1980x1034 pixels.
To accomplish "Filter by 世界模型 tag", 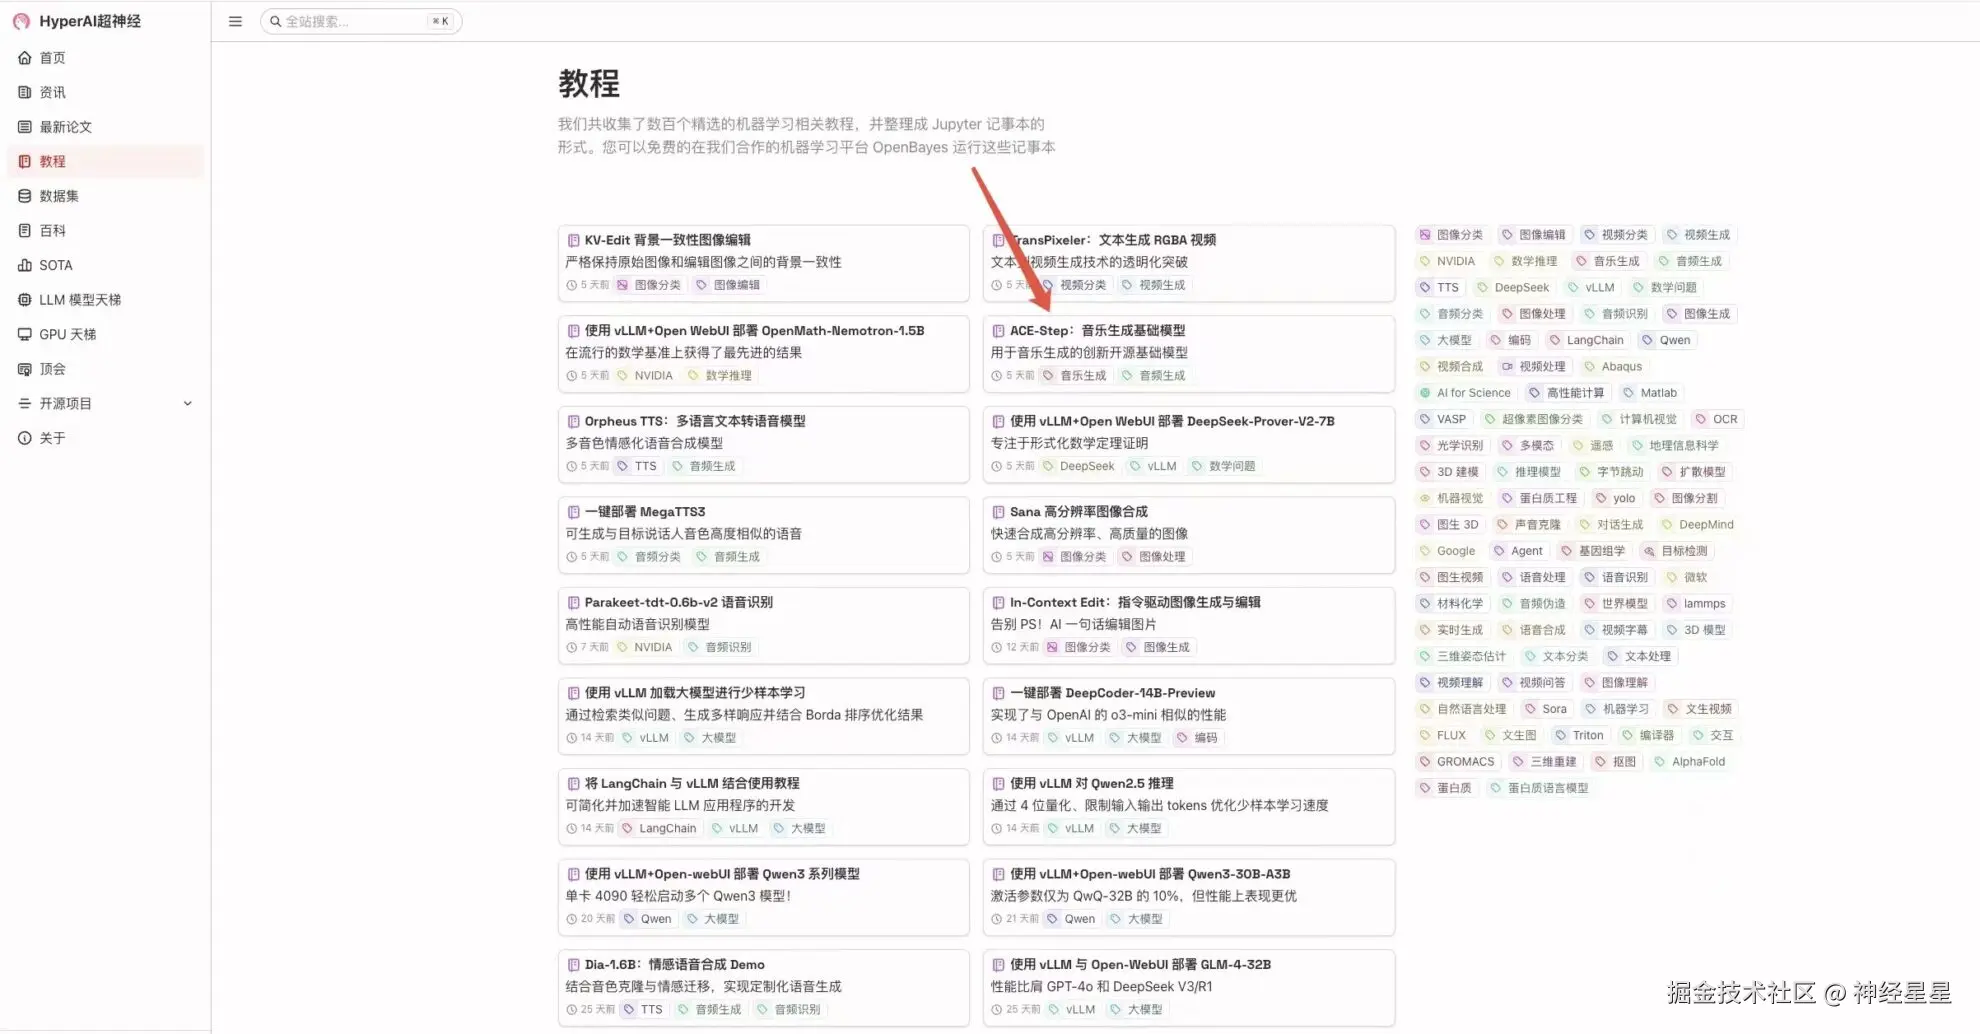I will [1616, 604].
